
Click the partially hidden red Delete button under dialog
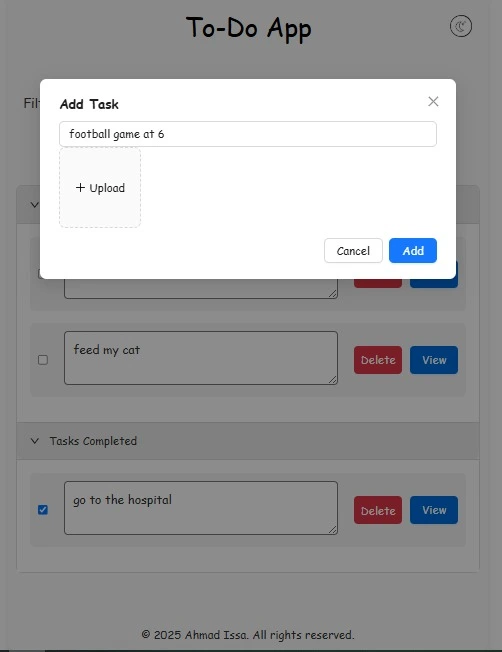[378, 284]
